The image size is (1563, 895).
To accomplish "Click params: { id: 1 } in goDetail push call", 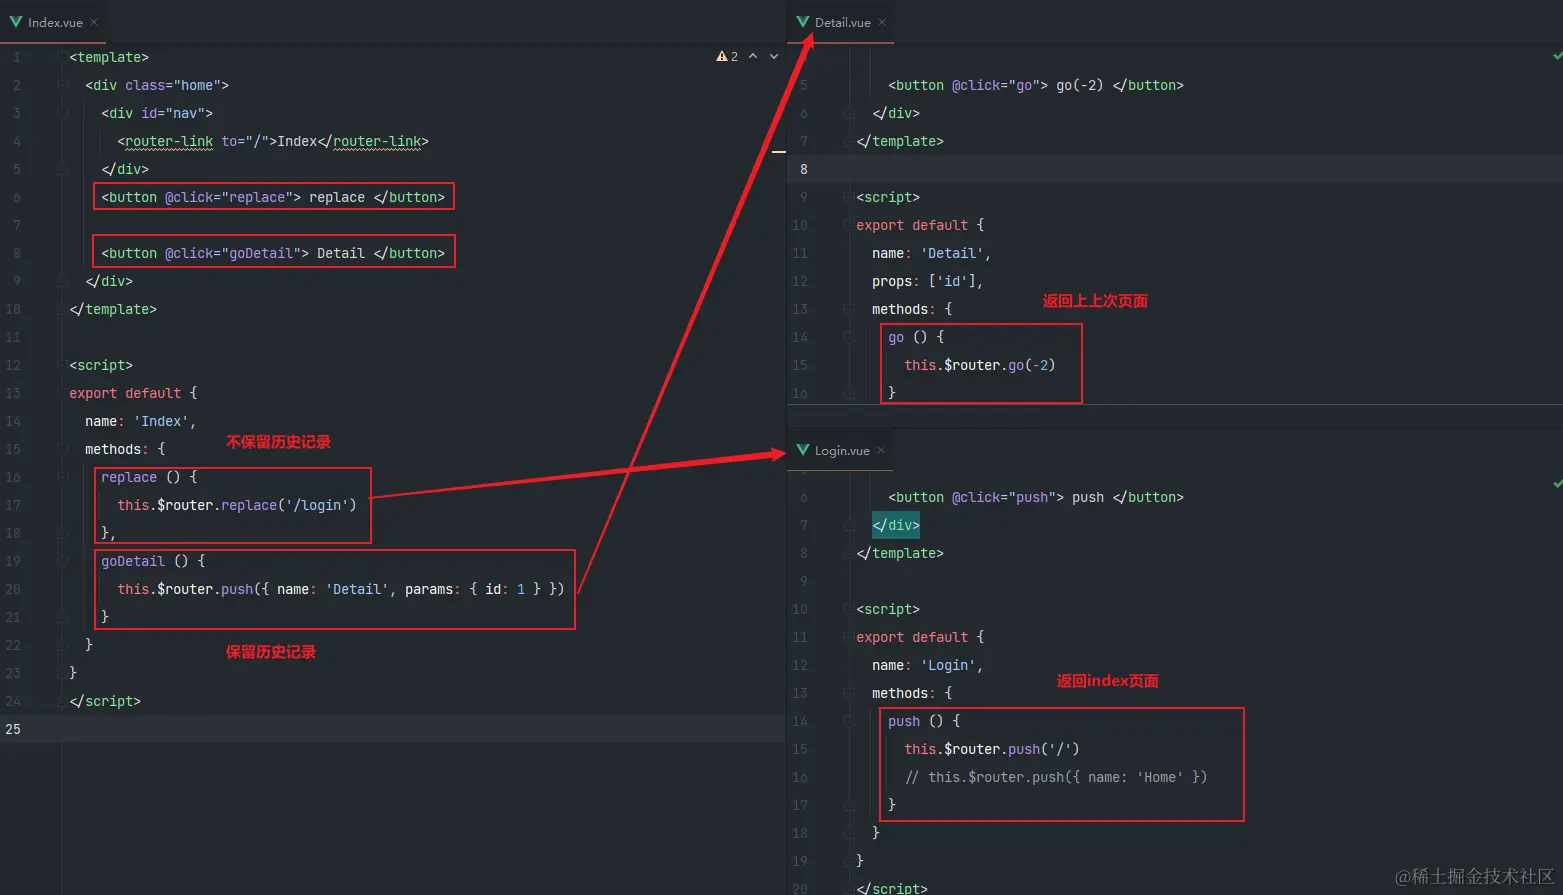I will tap(475, 589).
